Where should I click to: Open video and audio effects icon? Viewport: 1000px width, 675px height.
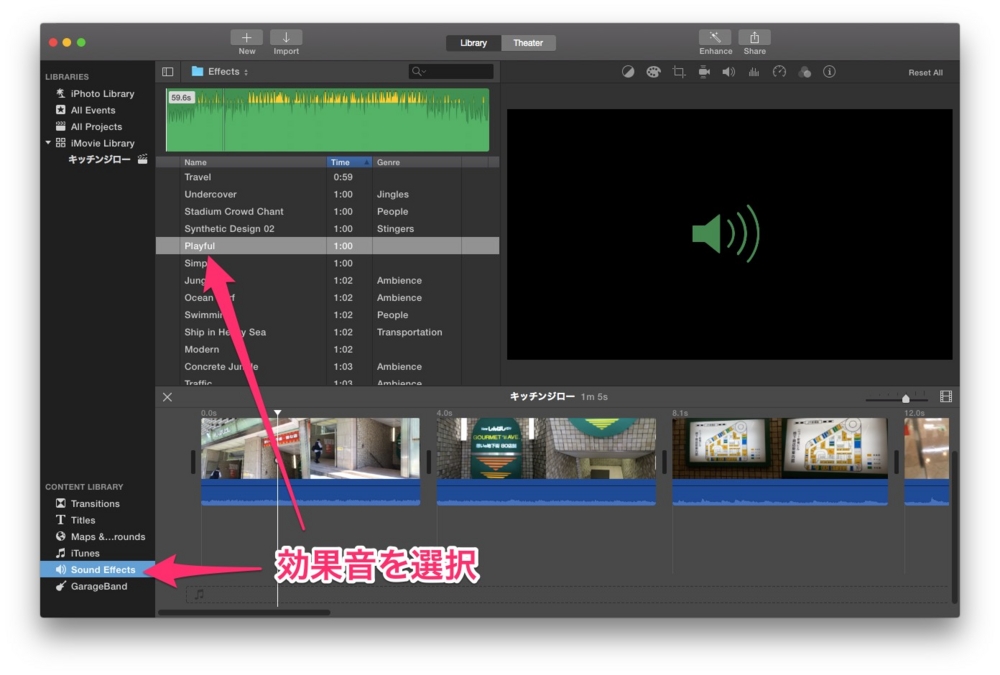[x=804, y=72]
